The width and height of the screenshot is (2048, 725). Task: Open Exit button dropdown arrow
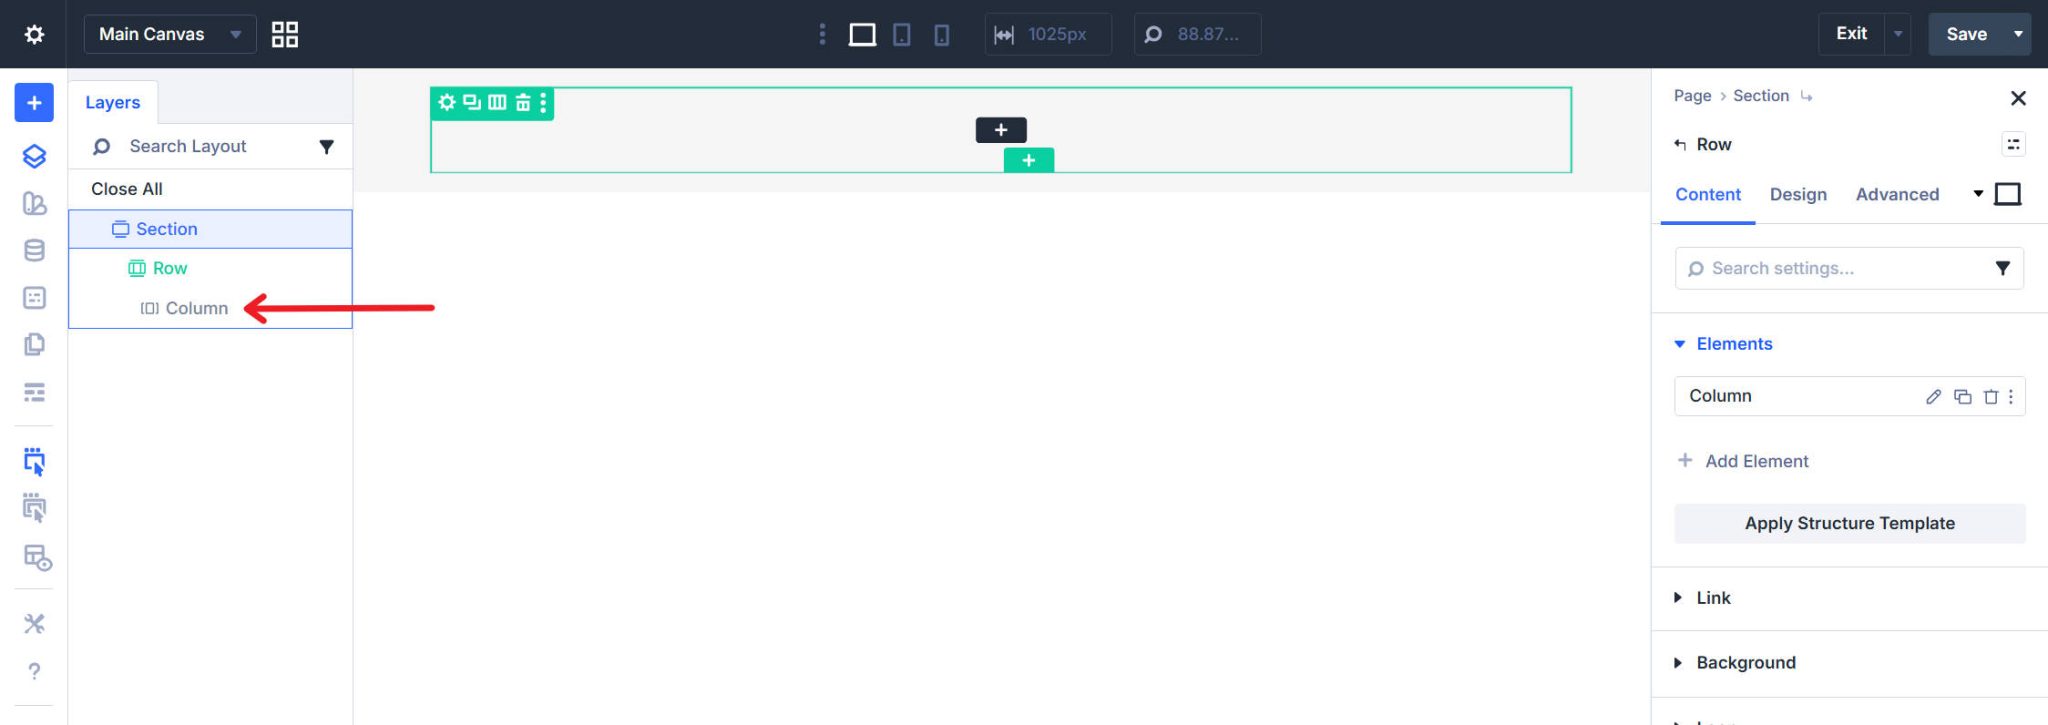point(1898,34)
